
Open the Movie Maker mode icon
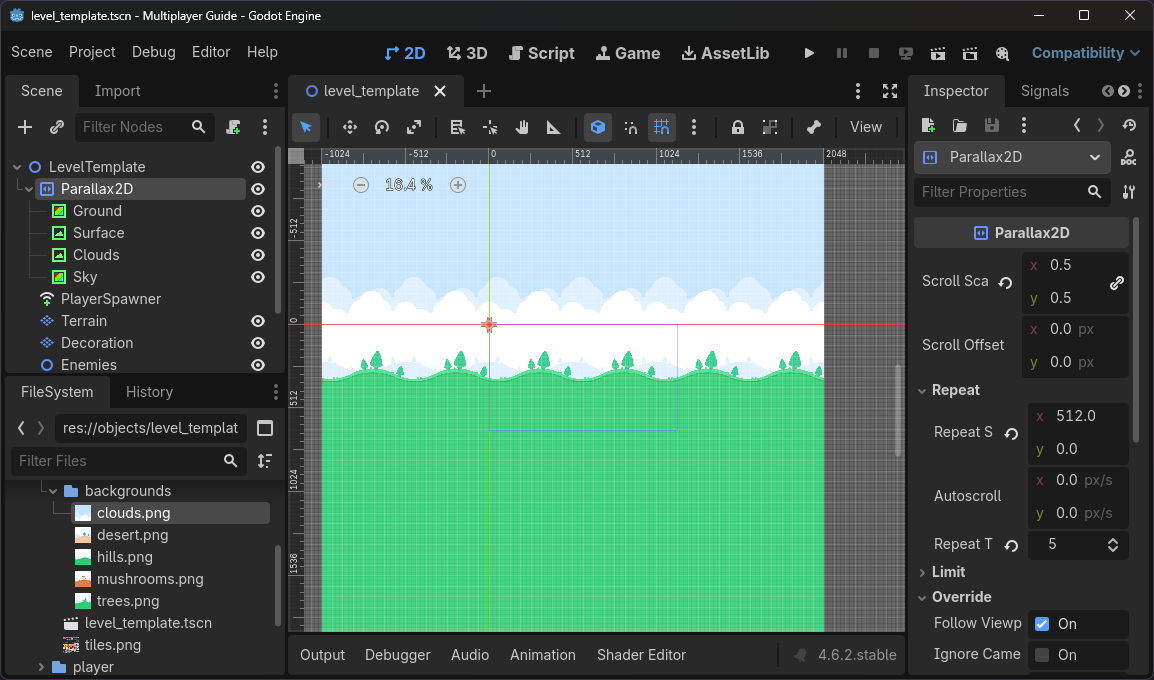coord(1002,53)
